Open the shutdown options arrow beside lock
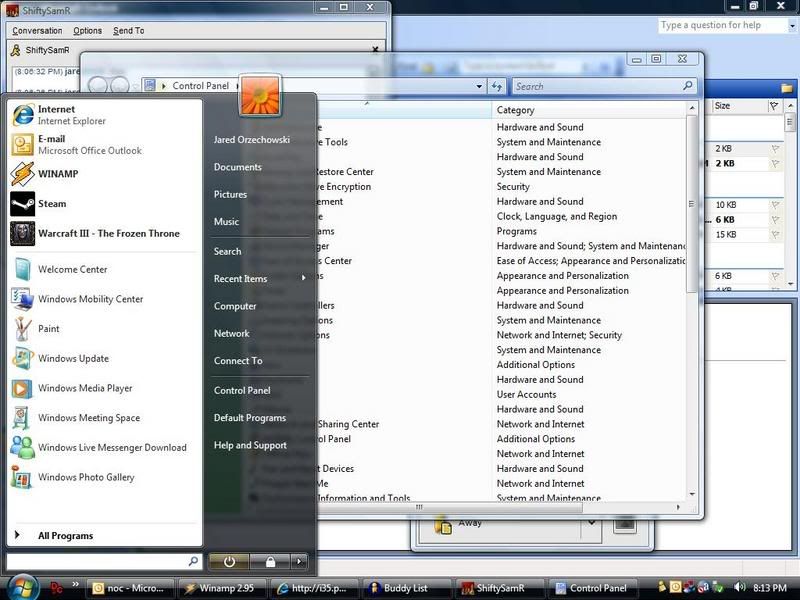This screenshot has height=600, width=800. tap(299, 562)
